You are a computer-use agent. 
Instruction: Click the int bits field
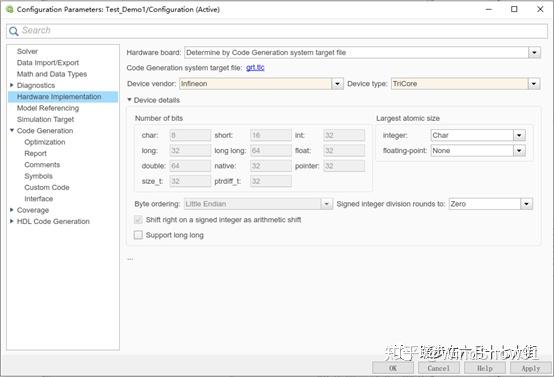tap(344, 135)
